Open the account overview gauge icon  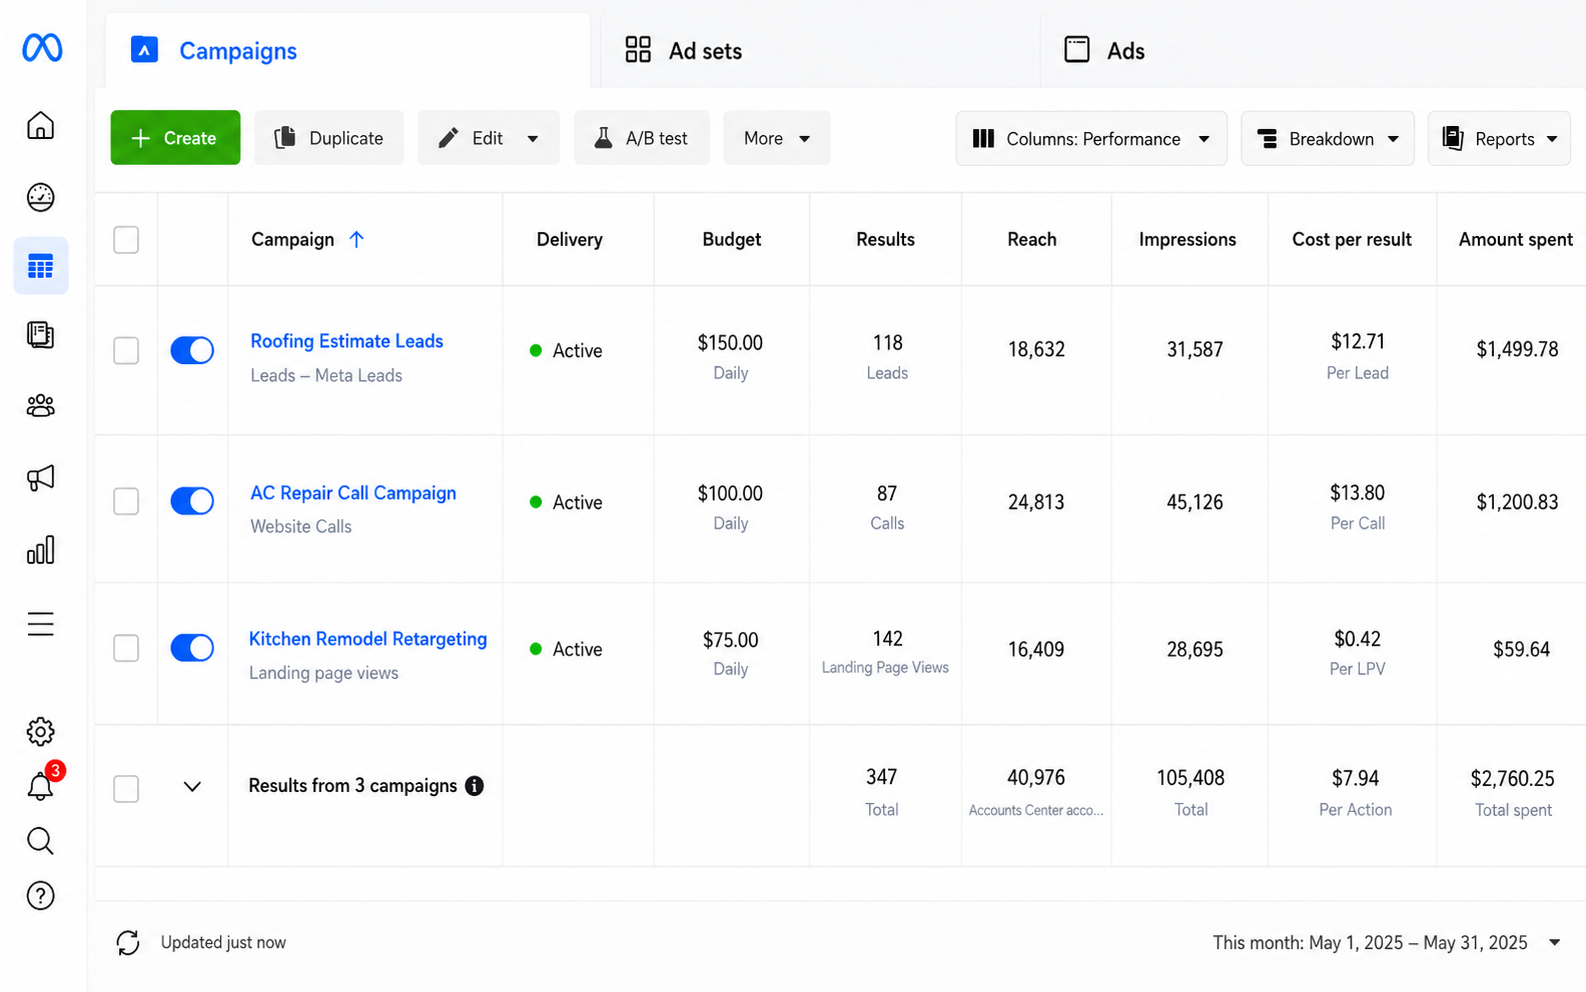tap(40, 197)
